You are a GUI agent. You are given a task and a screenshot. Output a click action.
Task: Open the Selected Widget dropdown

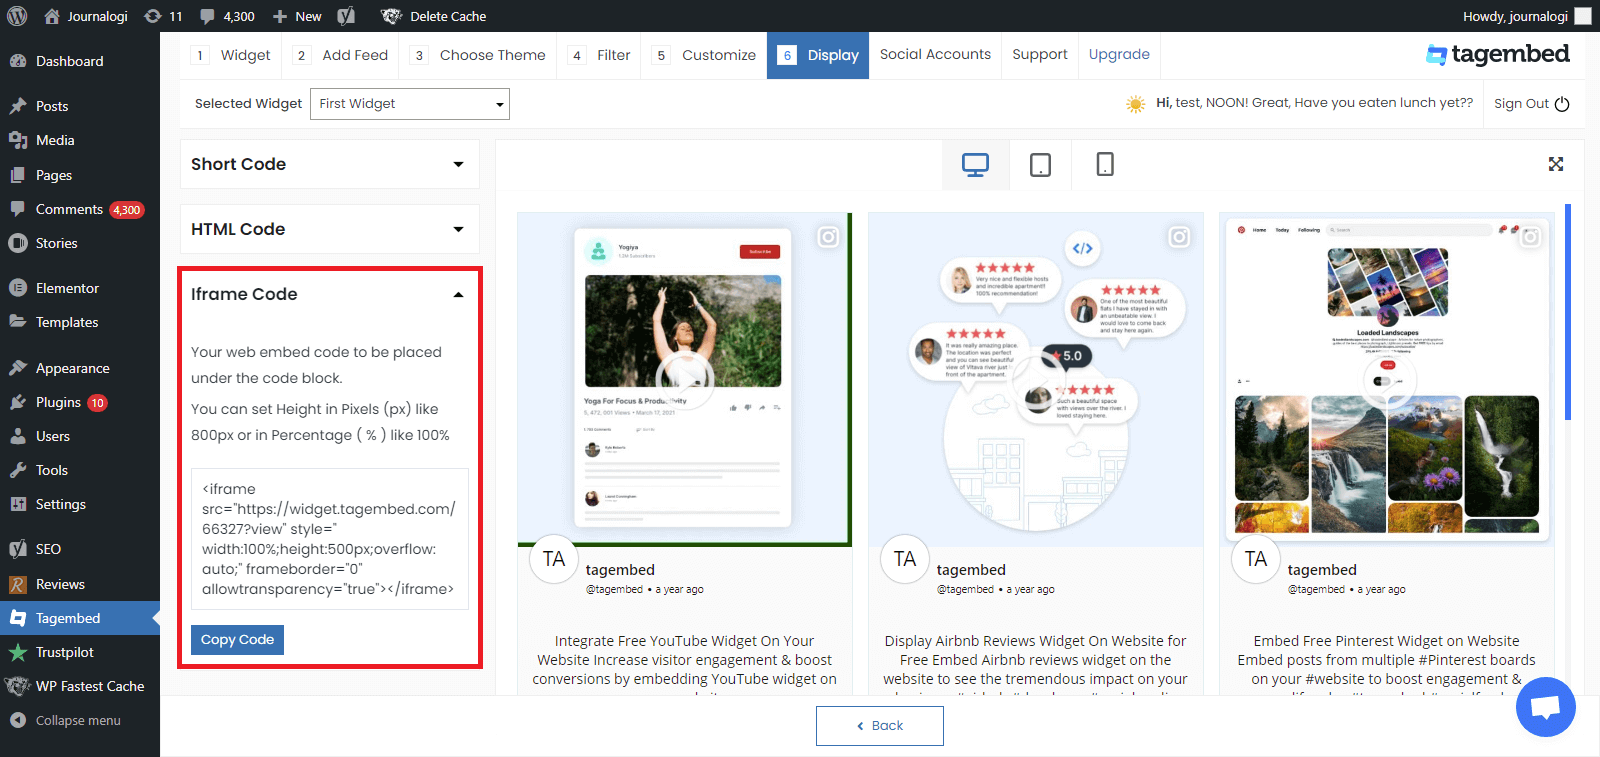point(410,104)
